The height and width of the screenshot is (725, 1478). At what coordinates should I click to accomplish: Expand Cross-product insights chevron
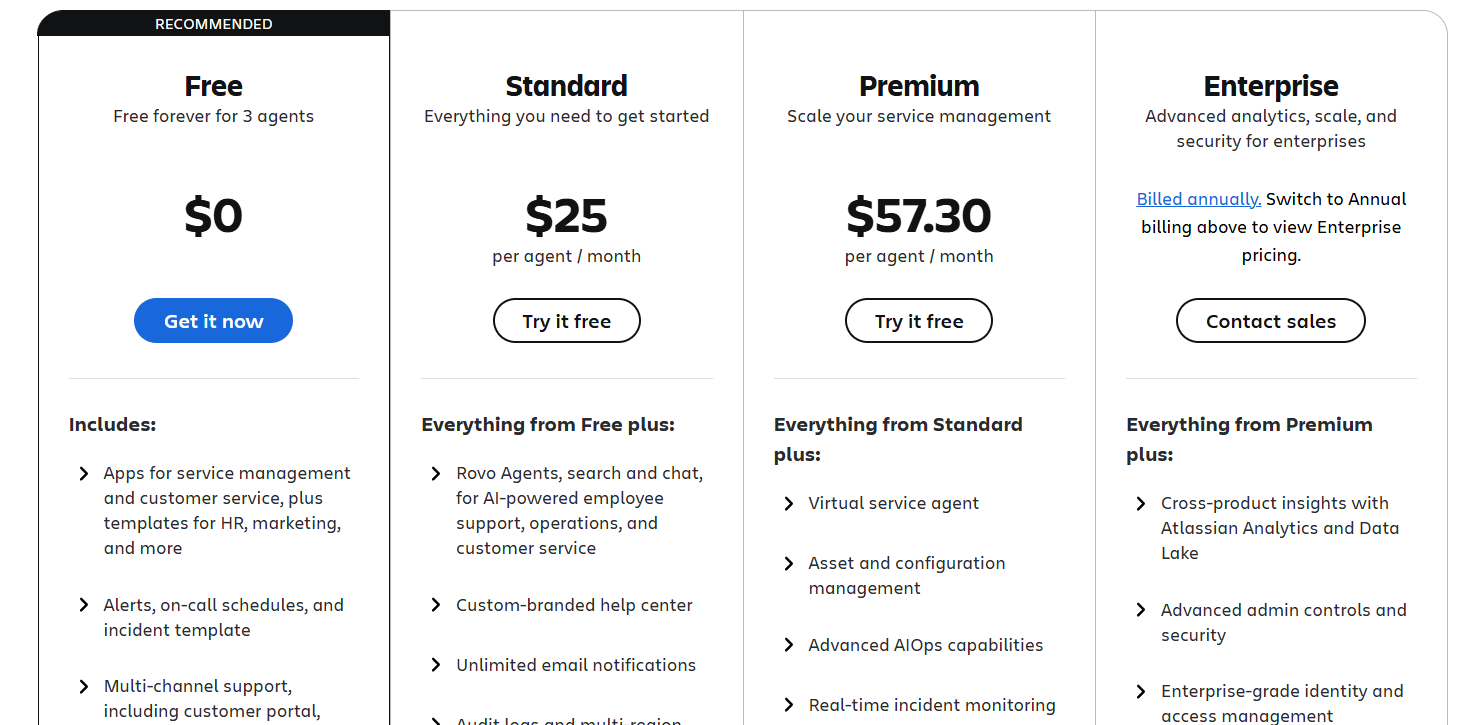point(1141,504)
